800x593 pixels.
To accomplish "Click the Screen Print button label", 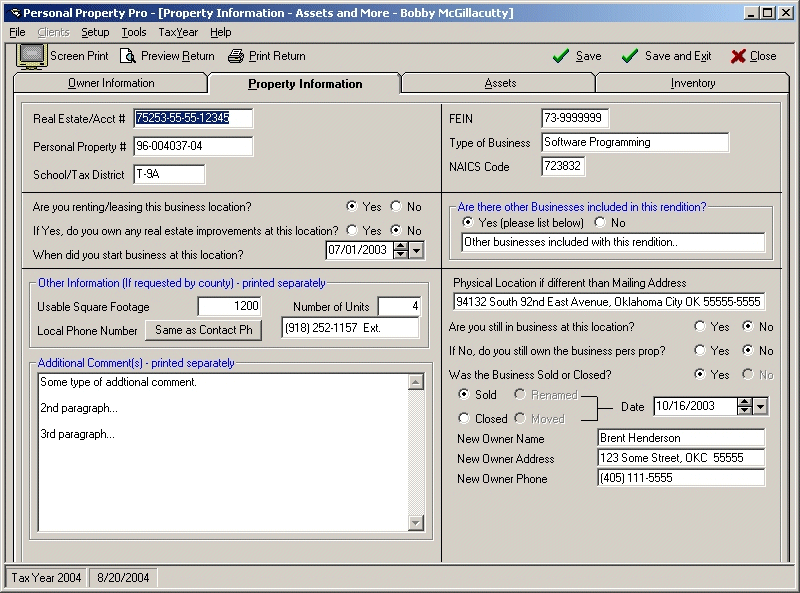I will coord(79,56).
